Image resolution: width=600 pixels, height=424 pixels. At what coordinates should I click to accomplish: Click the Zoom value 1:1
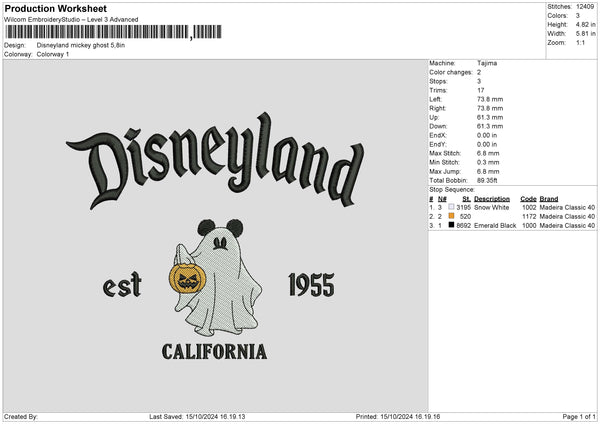point(580,43)
